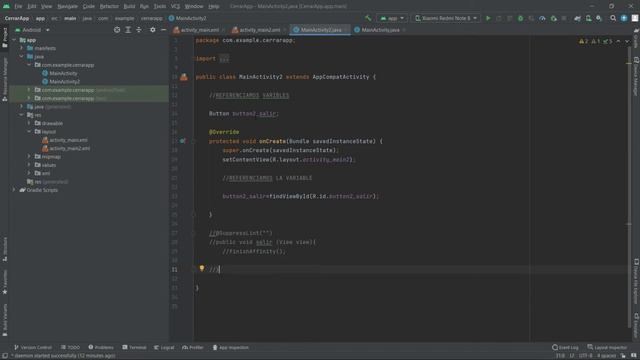This screenshot has width=640, height=360.
Task: Collapse the res folder
Action: (22, 115)
